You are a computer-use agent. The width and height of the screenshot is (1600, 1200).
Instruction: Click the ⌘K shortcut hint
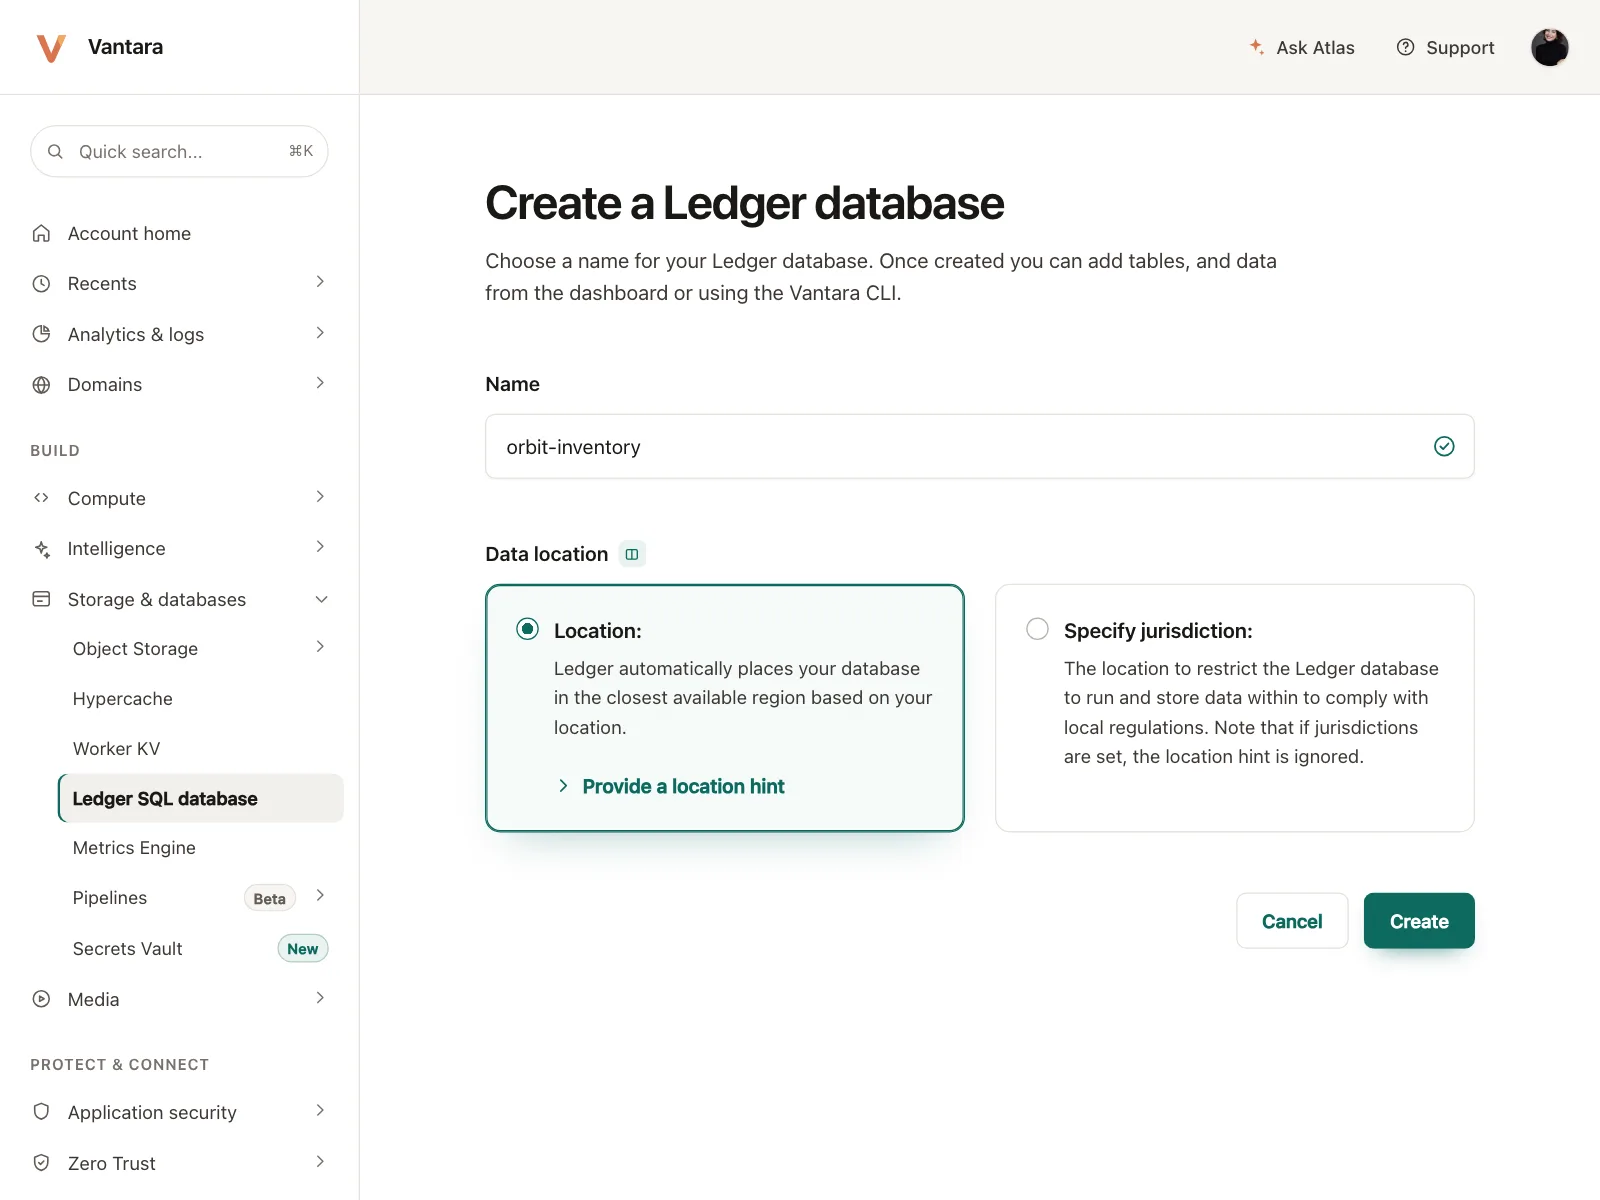(x=301, y=151)
